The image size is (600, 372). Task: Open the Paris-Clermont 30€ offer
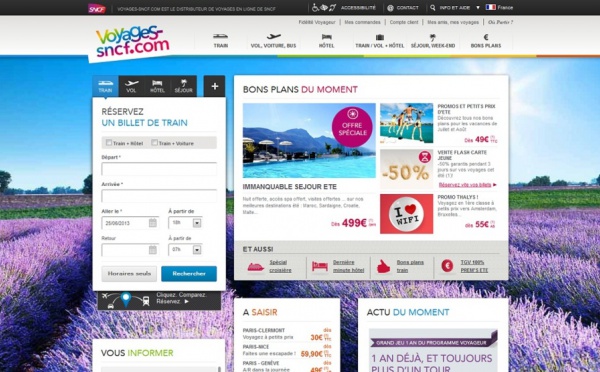(287, 334)
